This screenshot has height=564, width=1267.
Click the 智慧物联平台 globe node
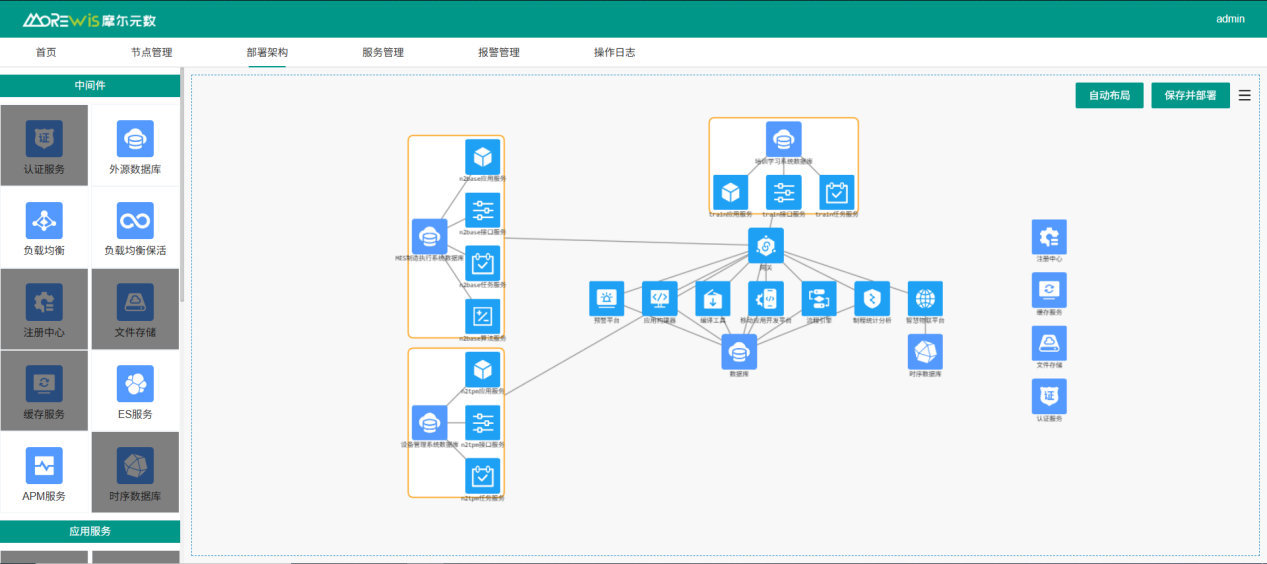click(x=925, y=298)
